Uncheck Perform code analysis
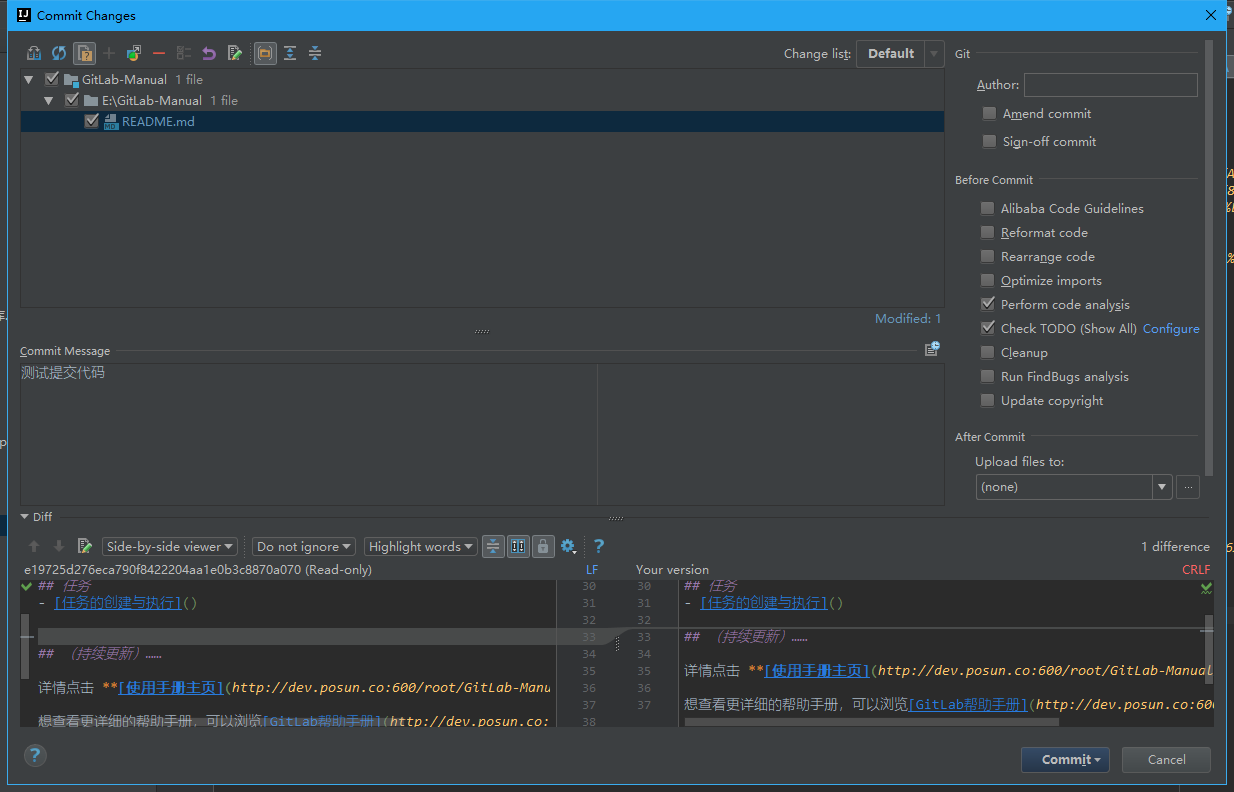The height and width of the screenshot is (792, 1234). [988, 305]
